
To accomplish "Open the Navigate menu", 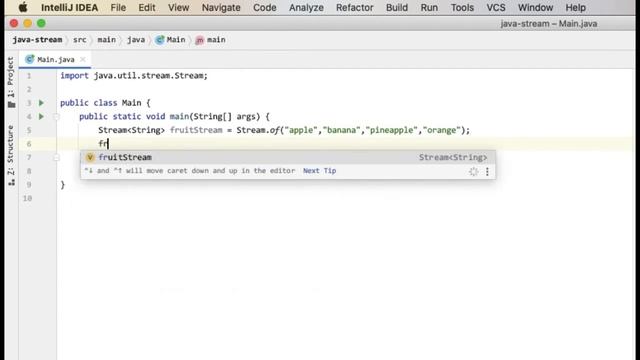I will click(221, 7).
